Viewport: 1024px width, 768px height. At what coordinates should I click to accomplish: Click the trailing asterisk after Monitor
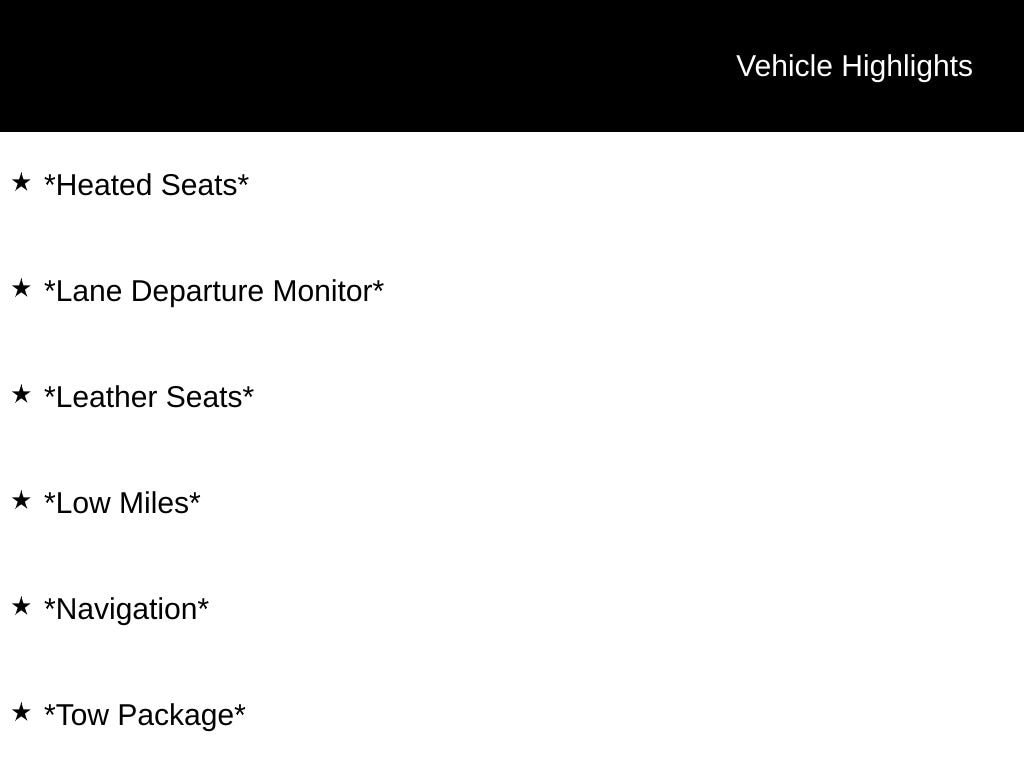pyautogui.click(x=378, y=284)
